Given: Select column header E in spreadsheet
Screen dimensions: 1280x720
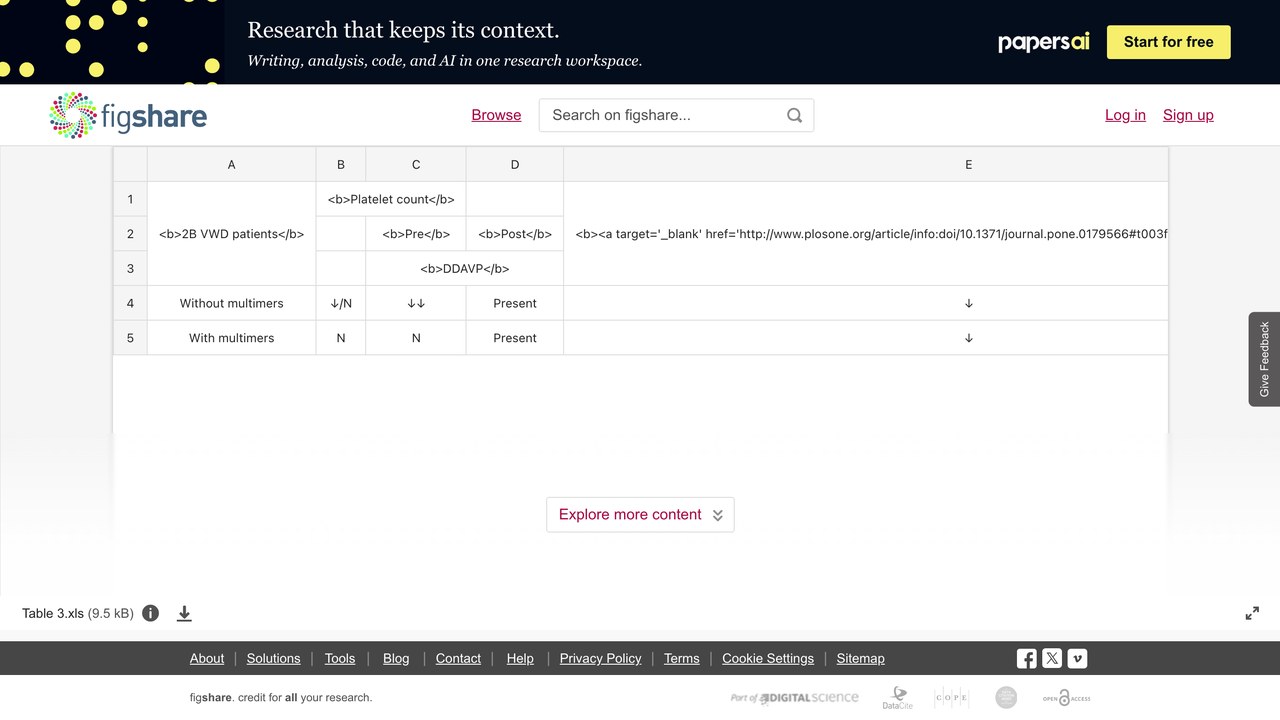Looking at the screenshot, I should point(866,164).
